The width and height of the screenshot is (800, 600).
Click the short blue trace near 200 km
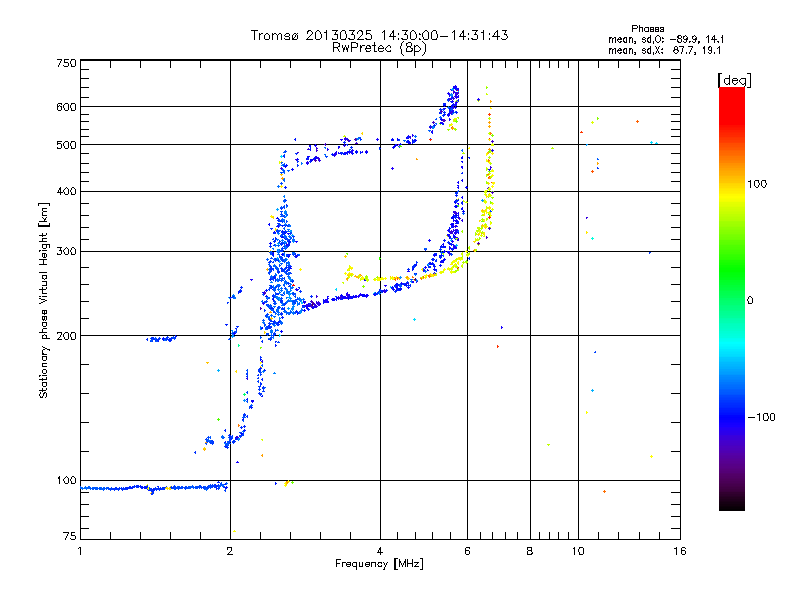pos(161,339)
